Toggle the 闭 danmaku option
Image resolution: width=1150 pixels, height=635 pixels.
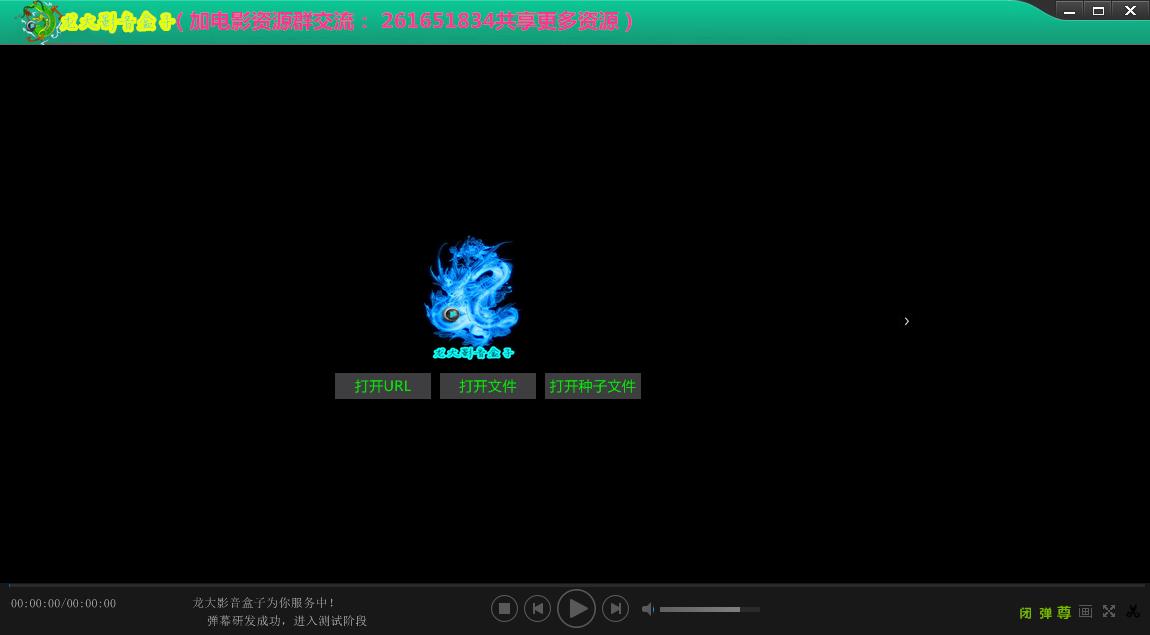pos(1025,612)
